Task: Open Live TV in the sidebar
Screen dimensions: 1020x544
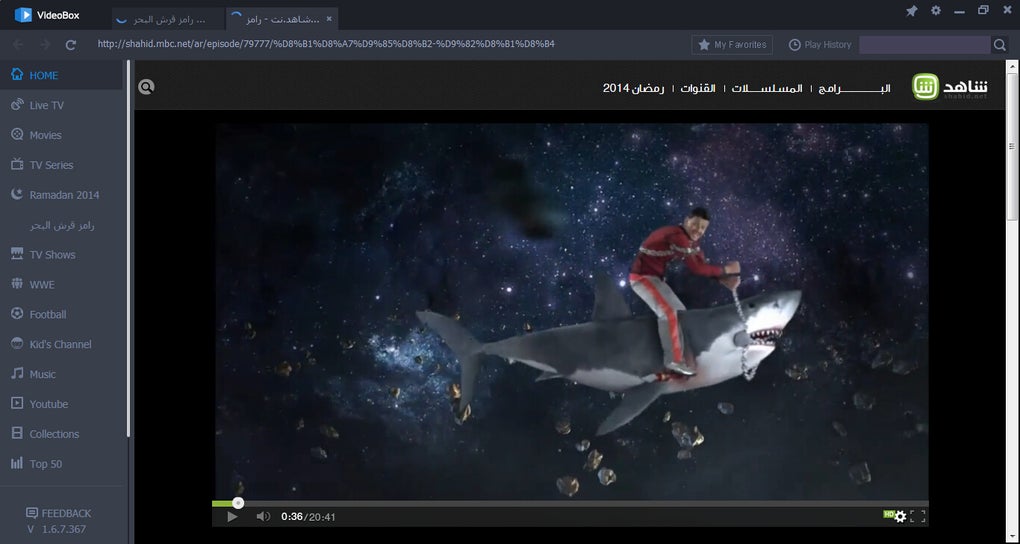Action: pos(61,105)
